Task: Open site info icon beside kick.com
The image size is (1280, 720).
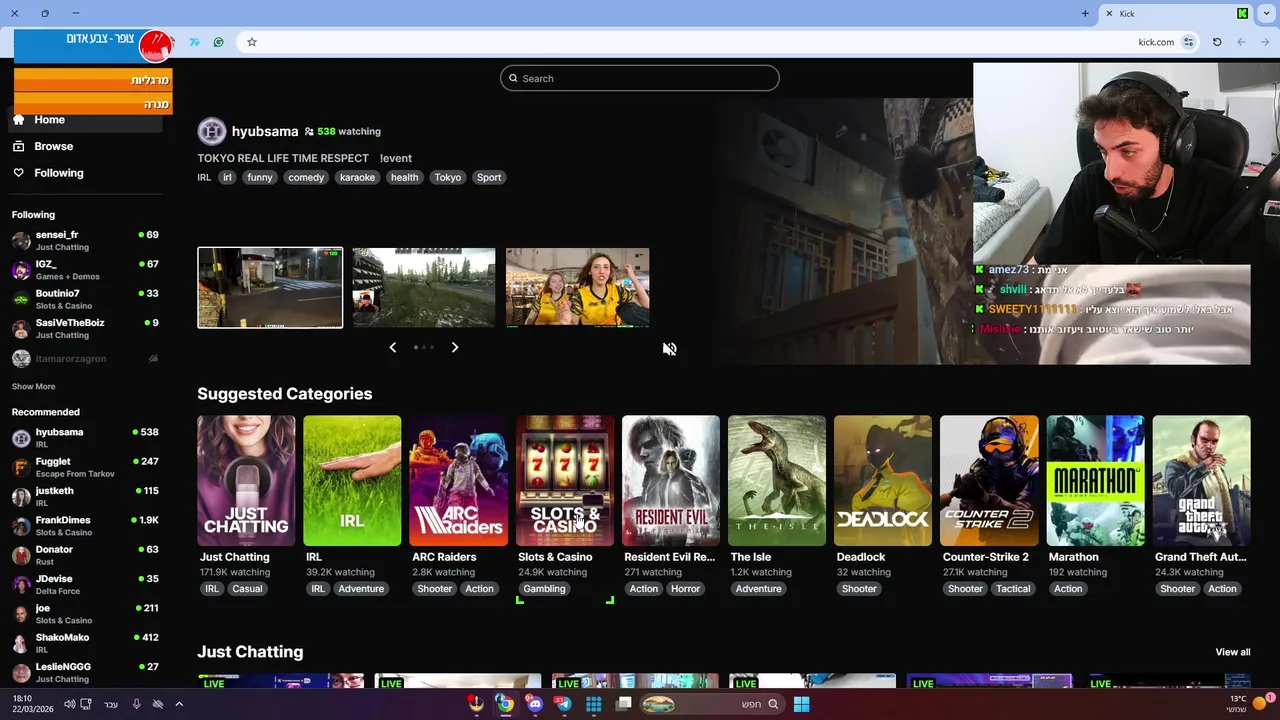Action: [1188, 42]
